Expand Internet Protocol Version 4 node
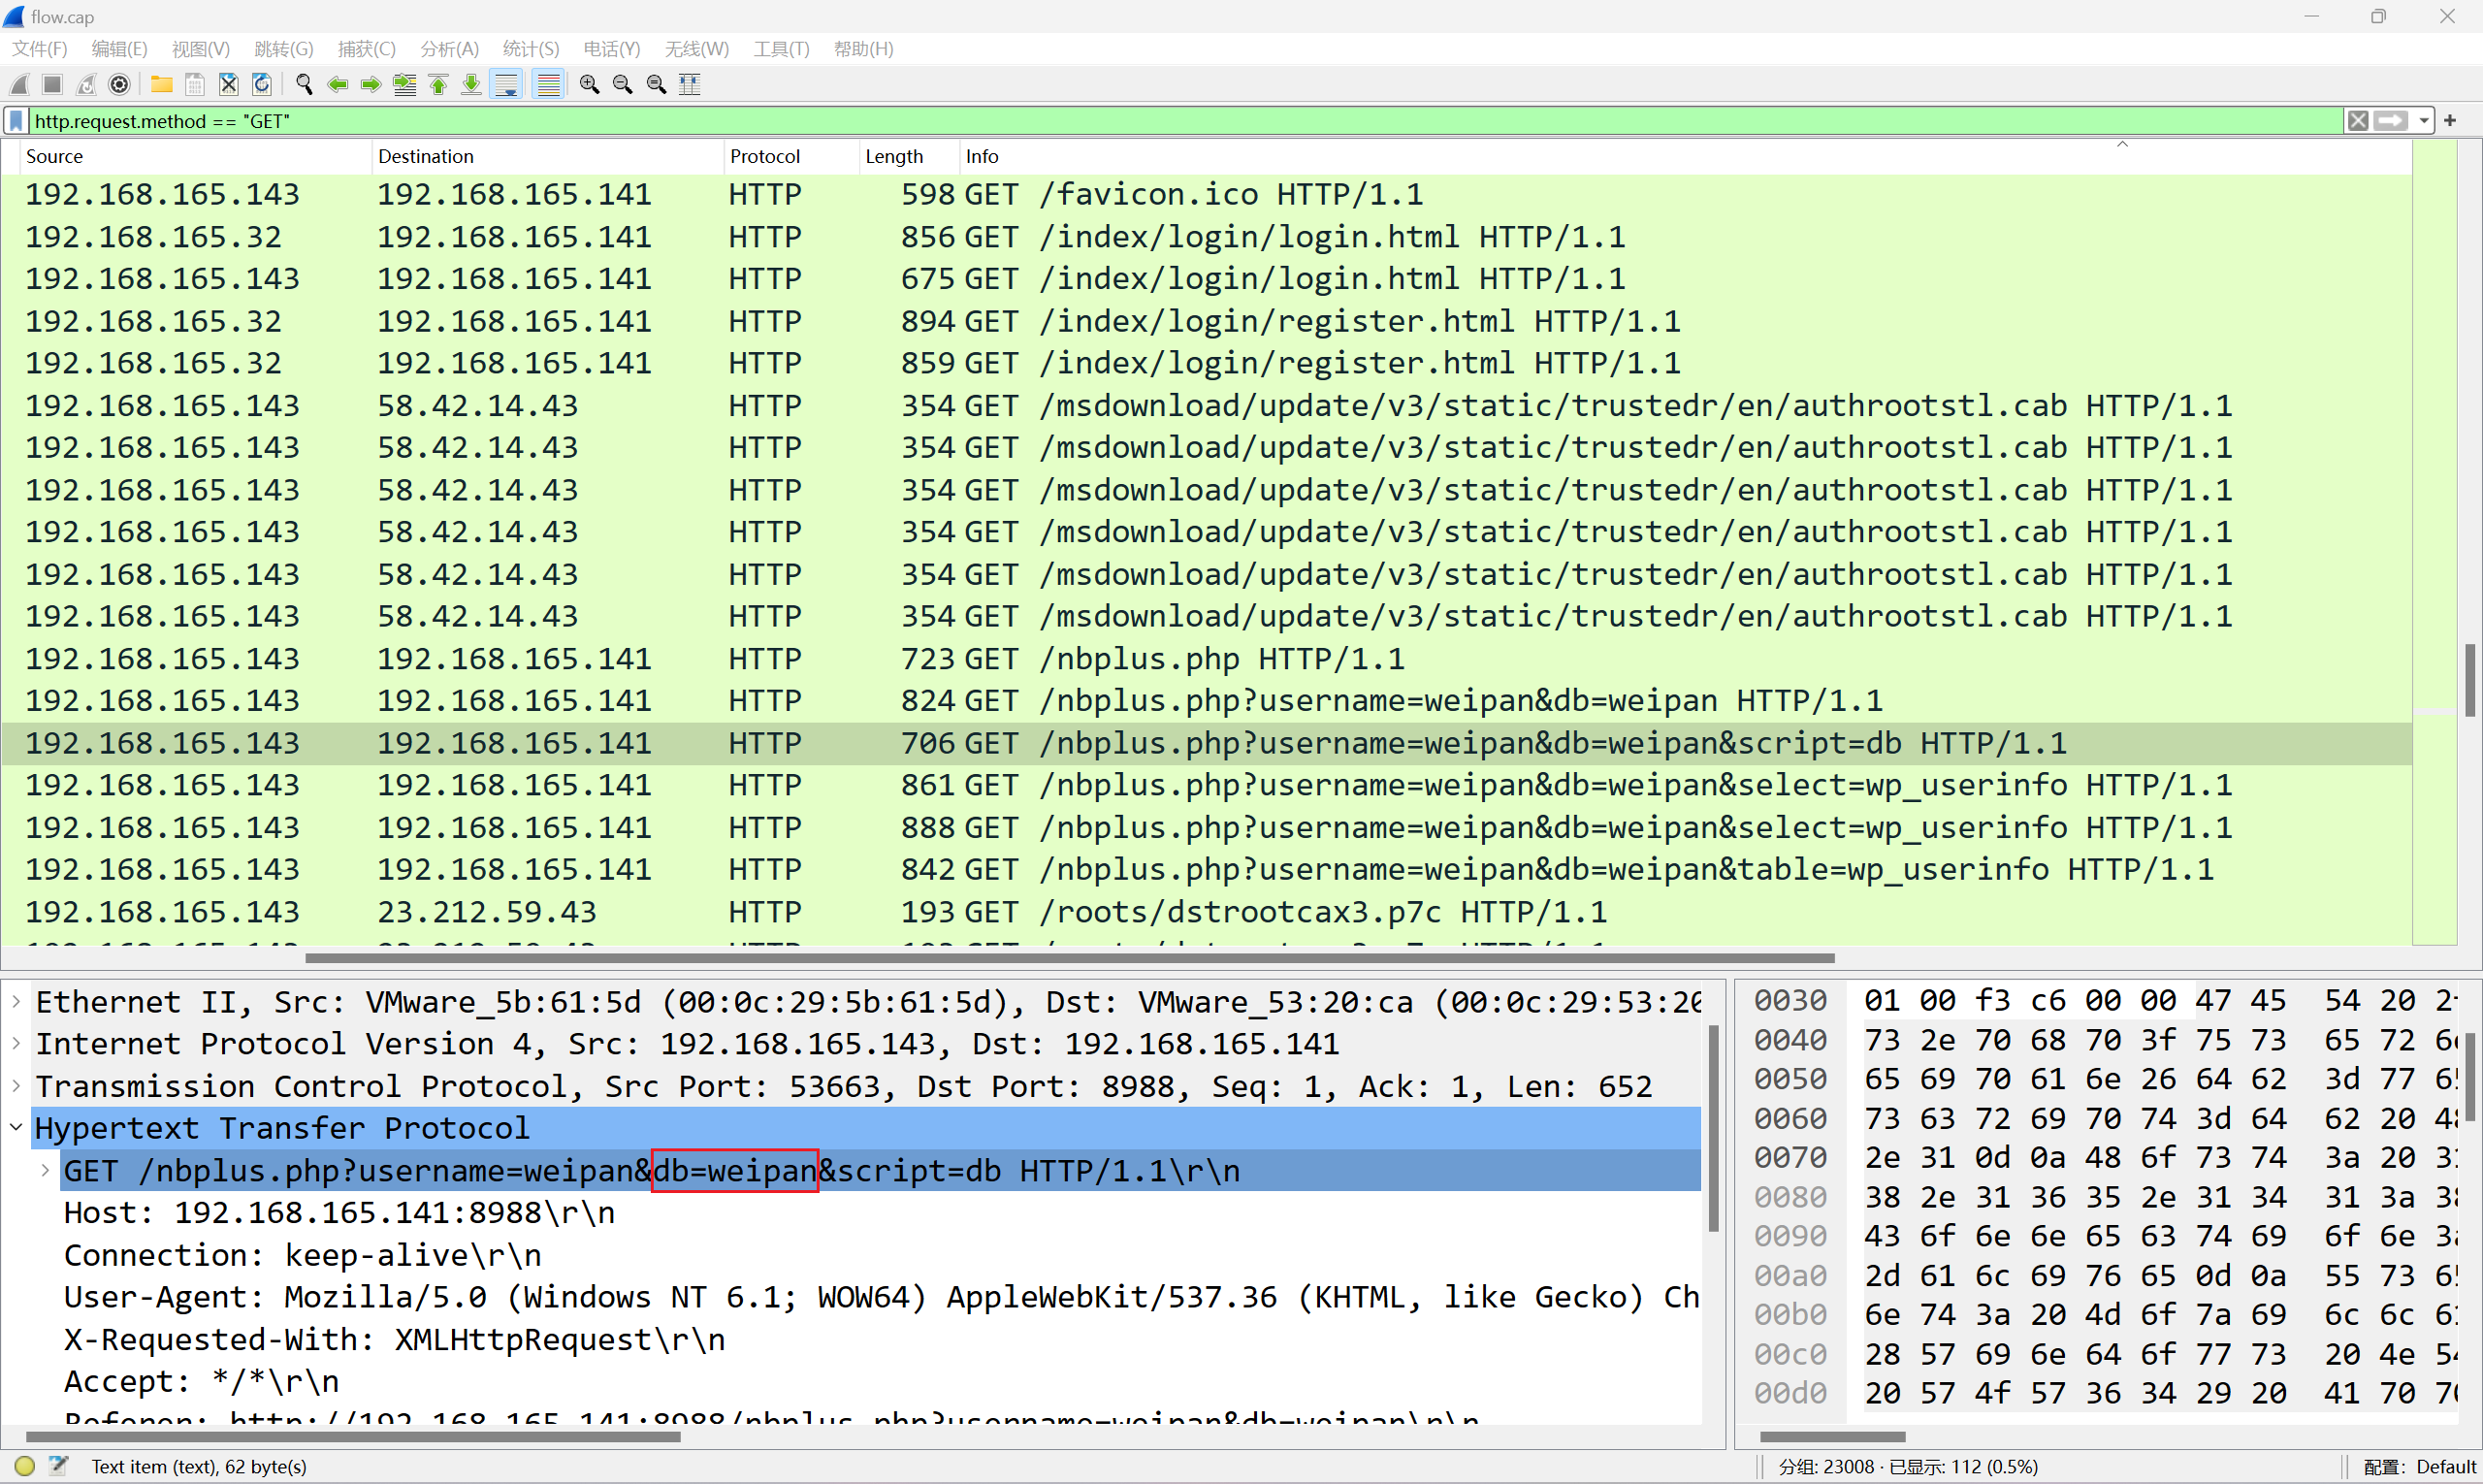This screenshot has width=2483, height=1484. (x=16, y=1043)
